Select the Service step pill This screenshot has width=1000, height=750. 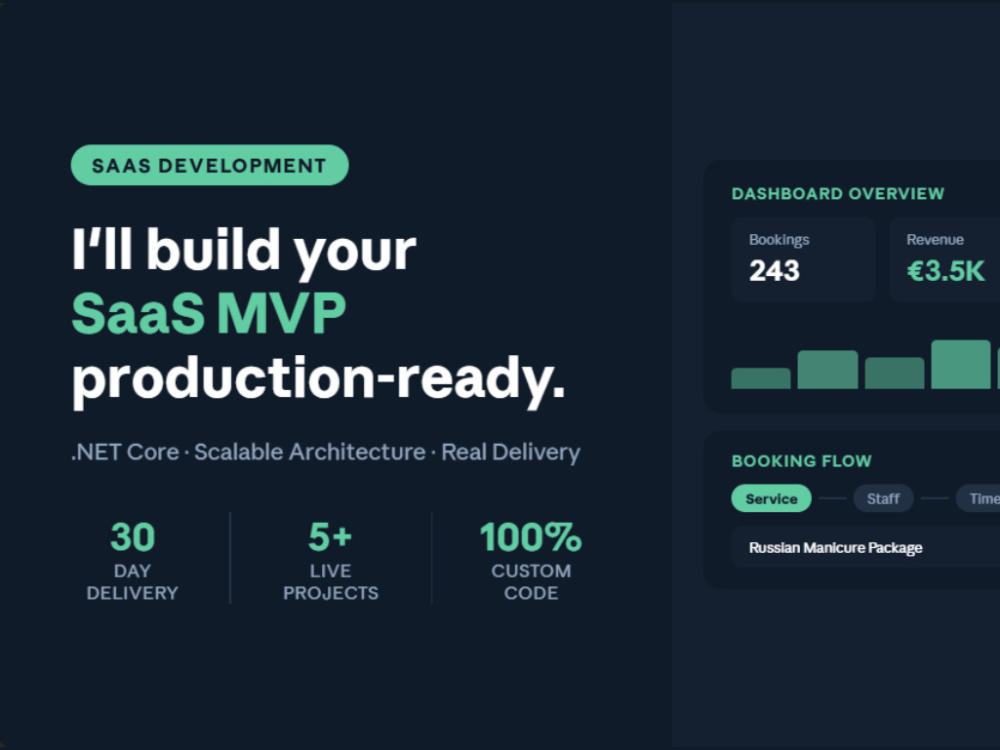click(x=771, y=498)
